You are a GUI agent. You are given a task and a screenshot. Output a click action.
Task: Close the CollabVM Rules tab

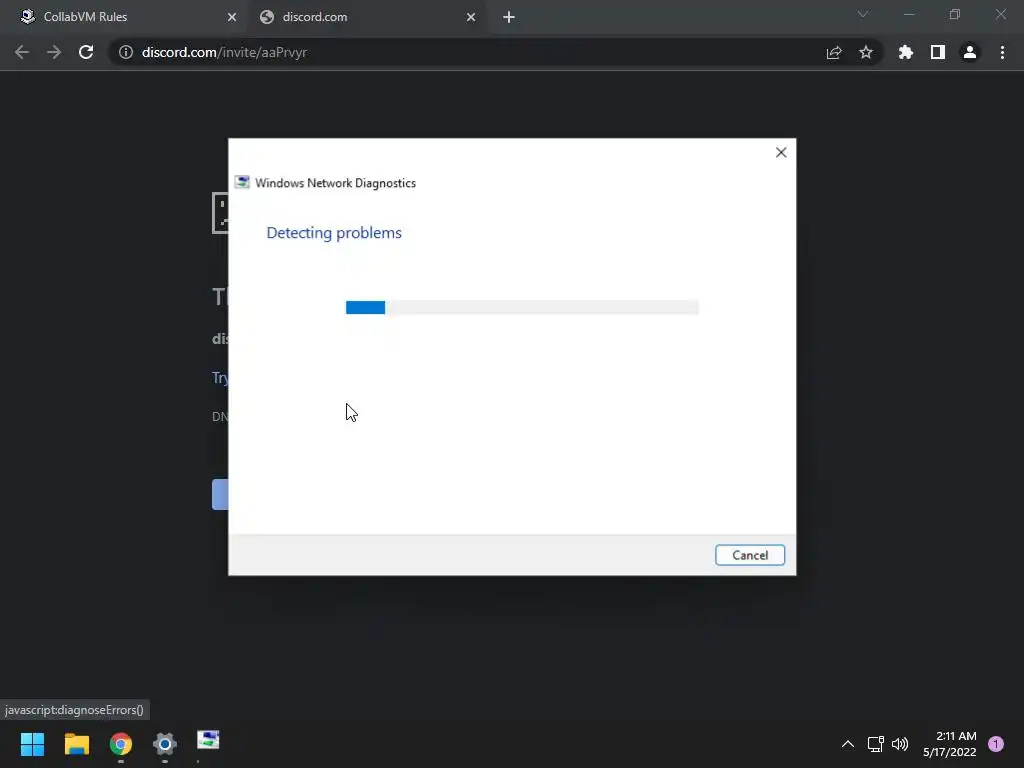coord(232,17)
